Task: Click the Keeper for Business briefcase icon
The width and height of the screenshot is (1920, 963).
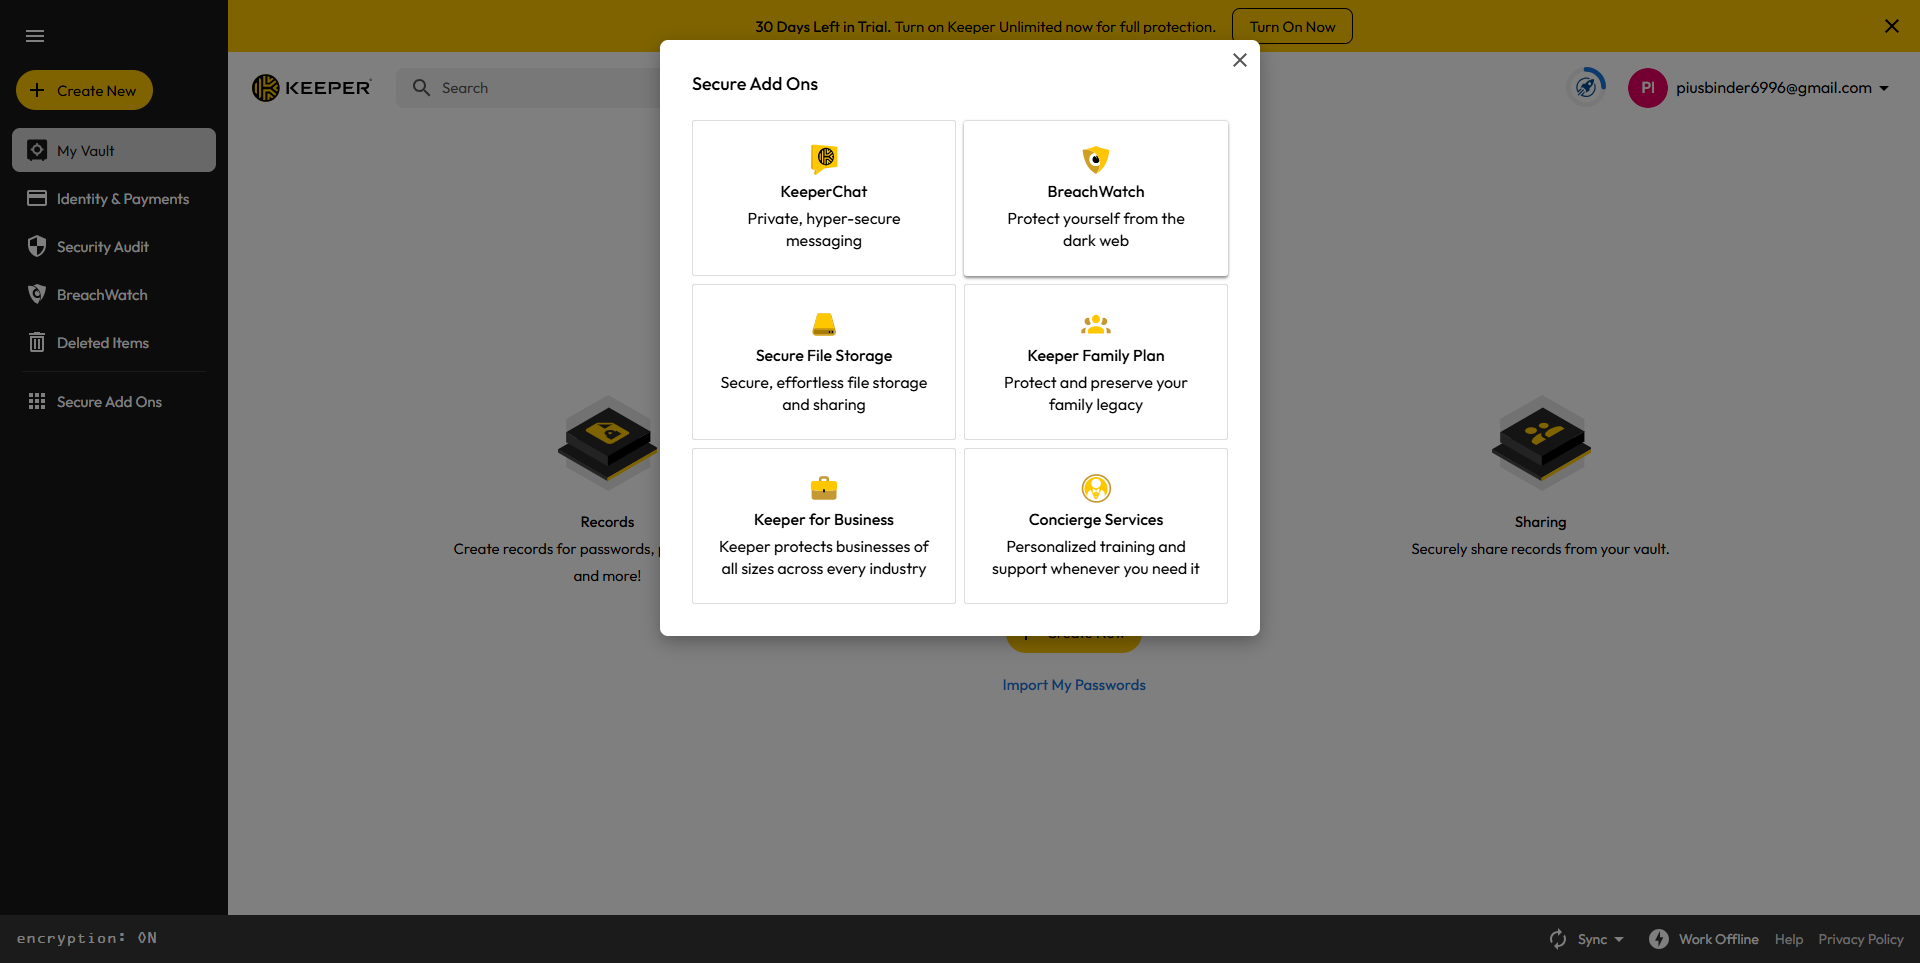Action: point(824,488)
